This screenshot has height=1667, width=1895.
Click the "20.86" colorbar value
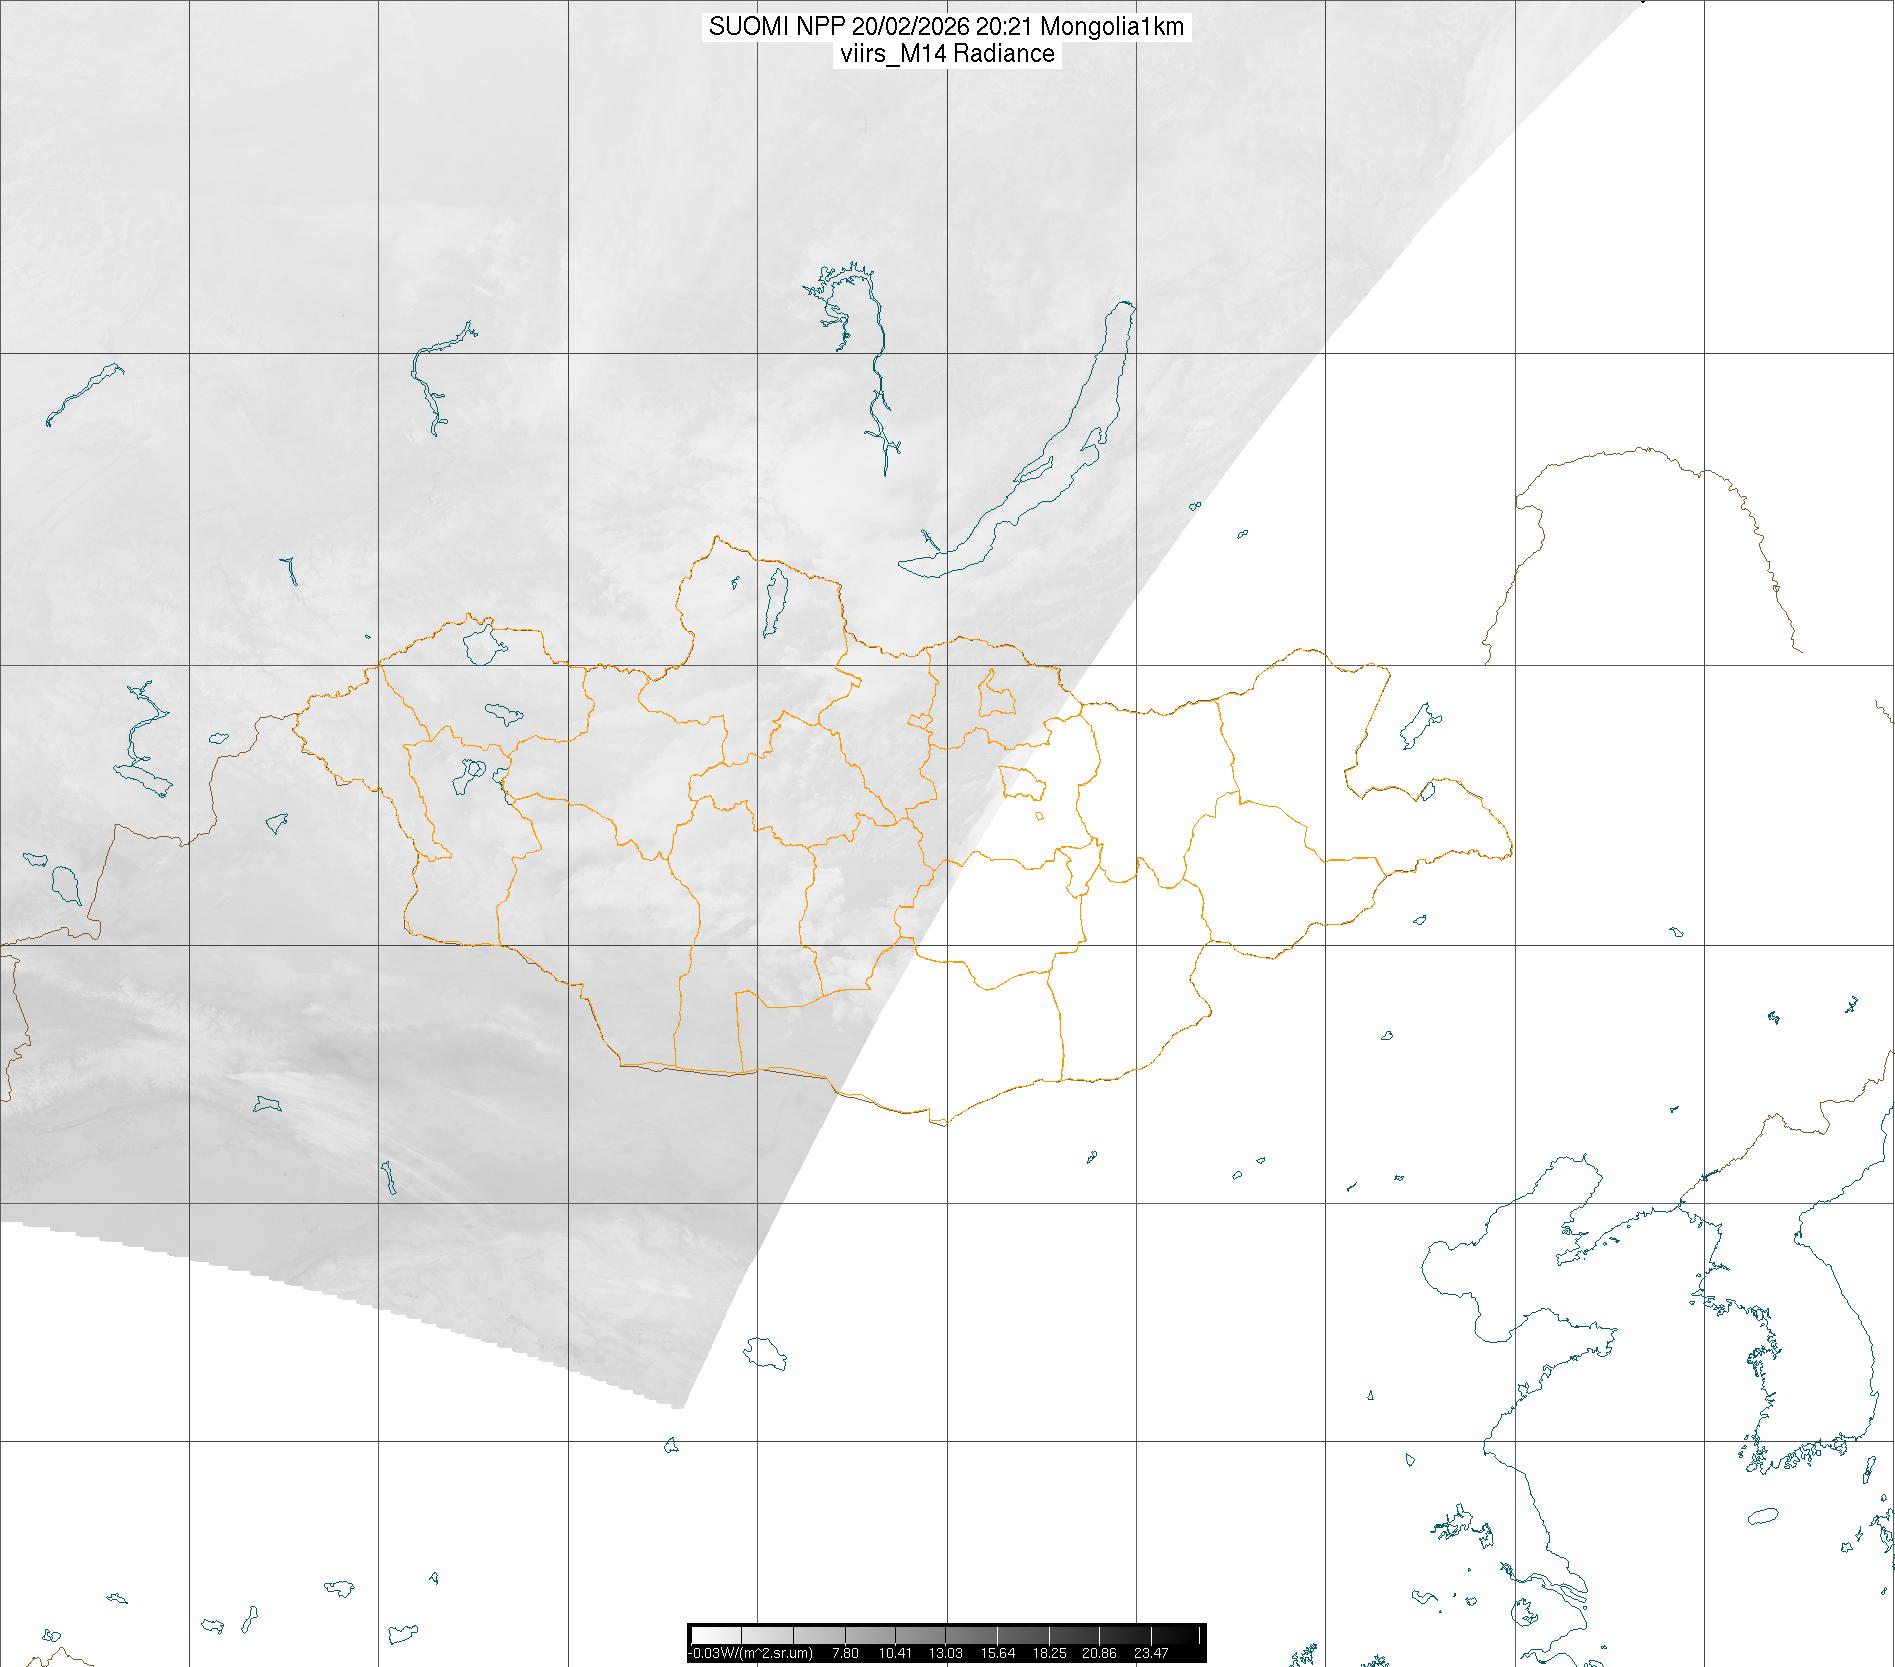point(1100,1653)
